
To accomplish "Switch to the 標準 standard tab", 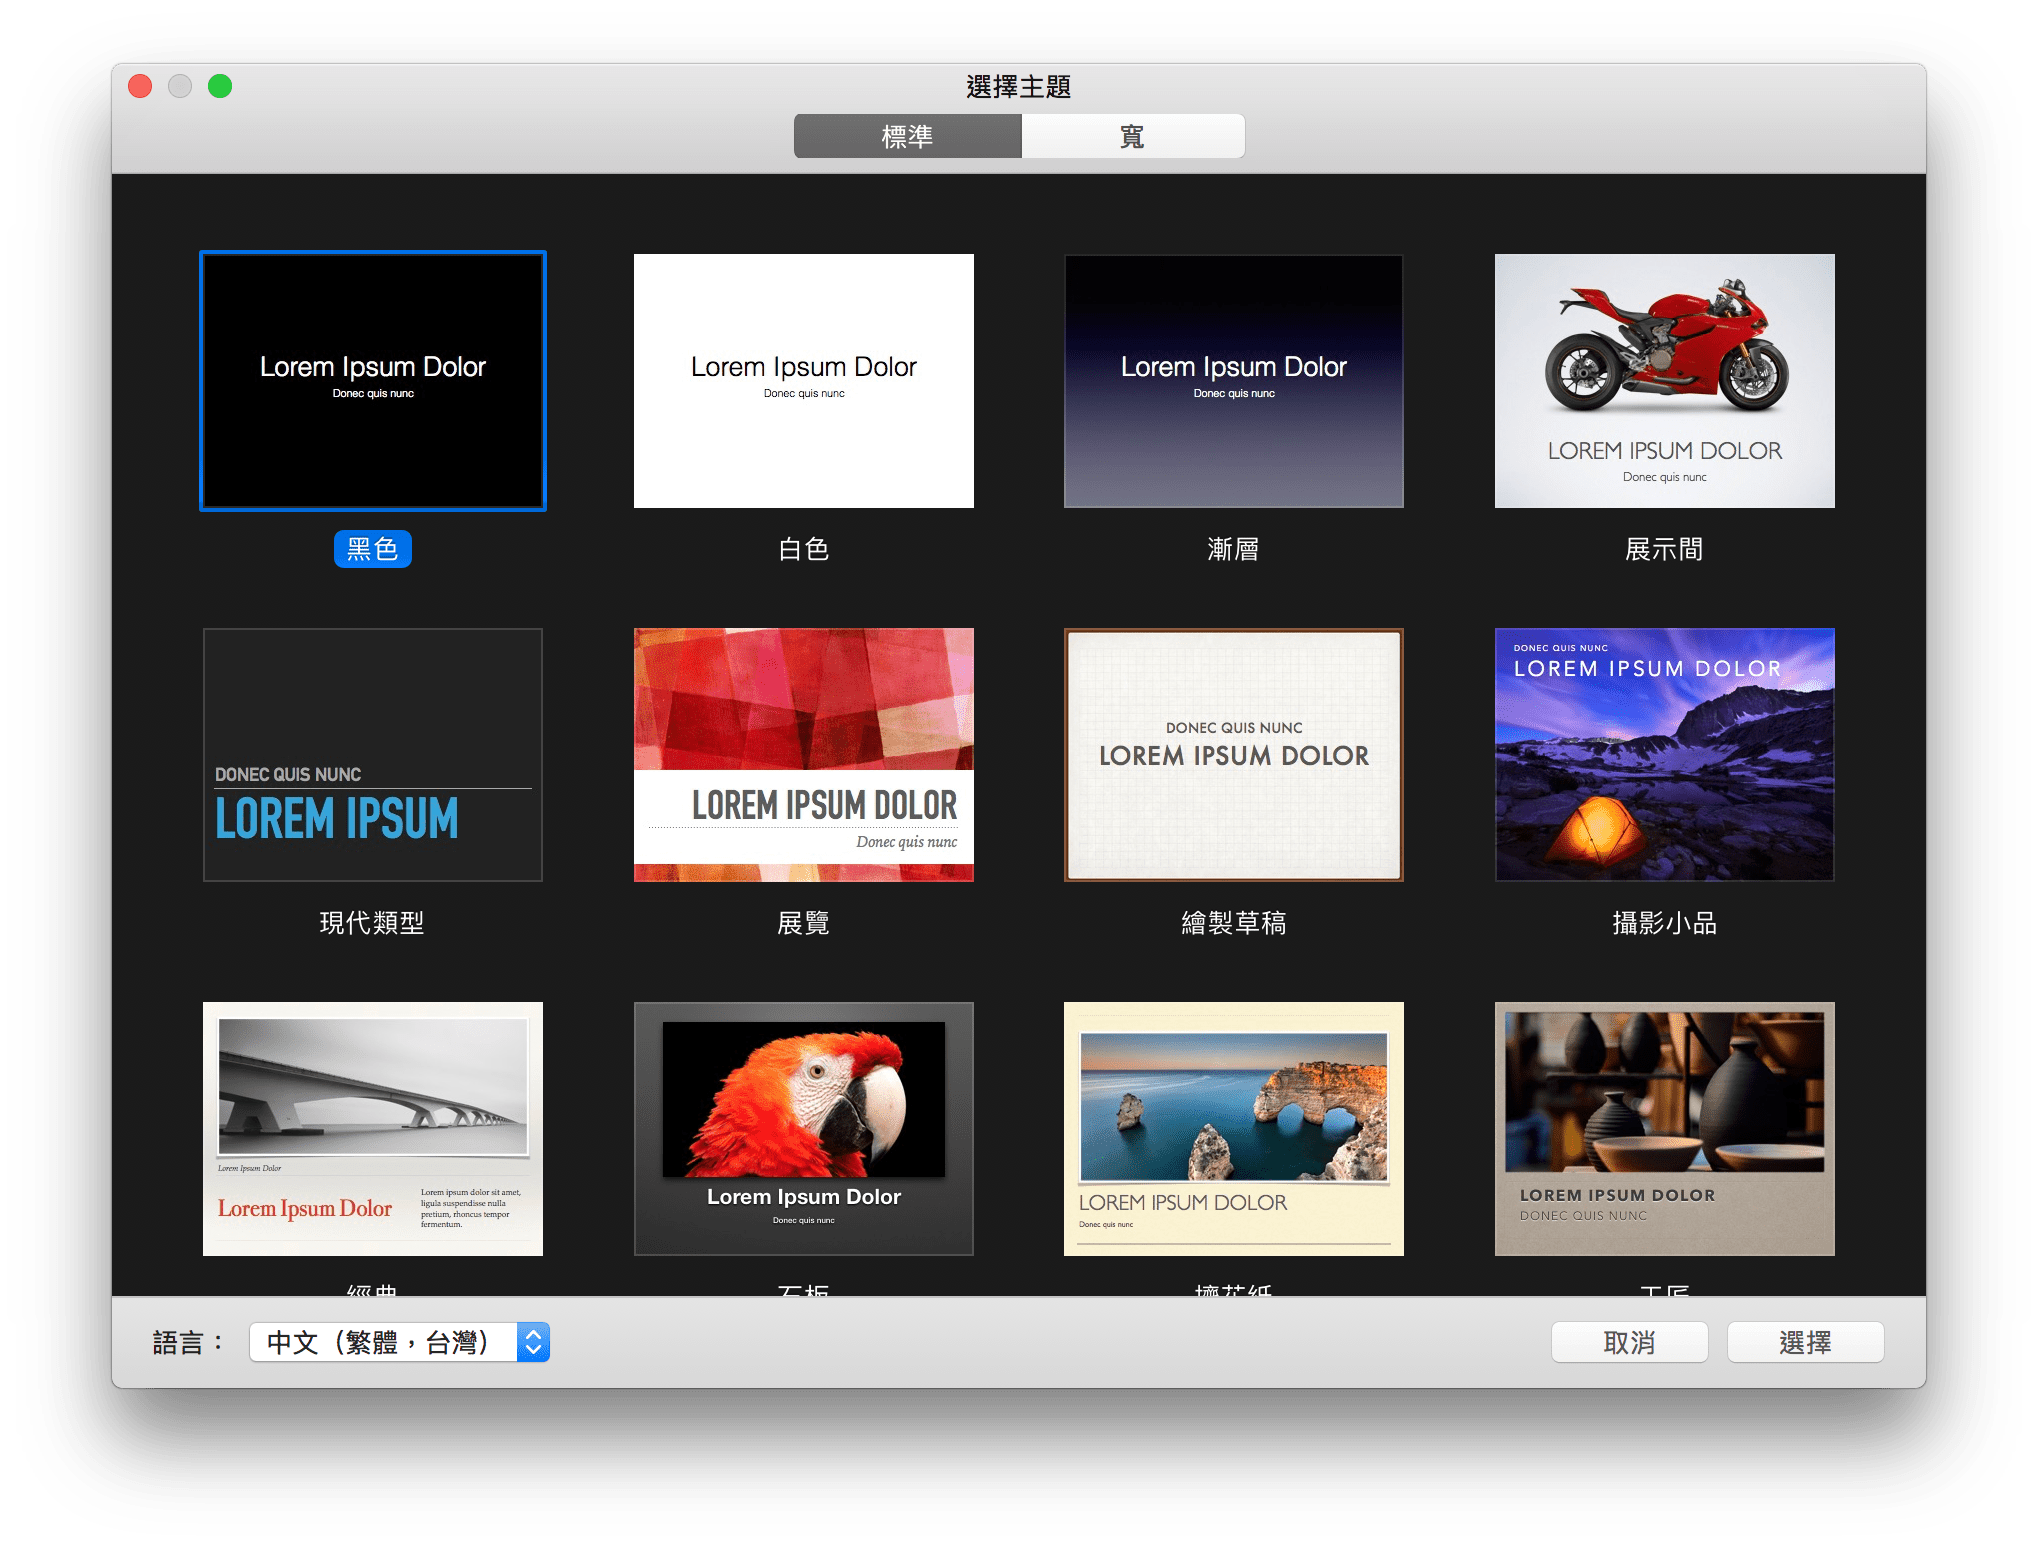I will (907, 136).
